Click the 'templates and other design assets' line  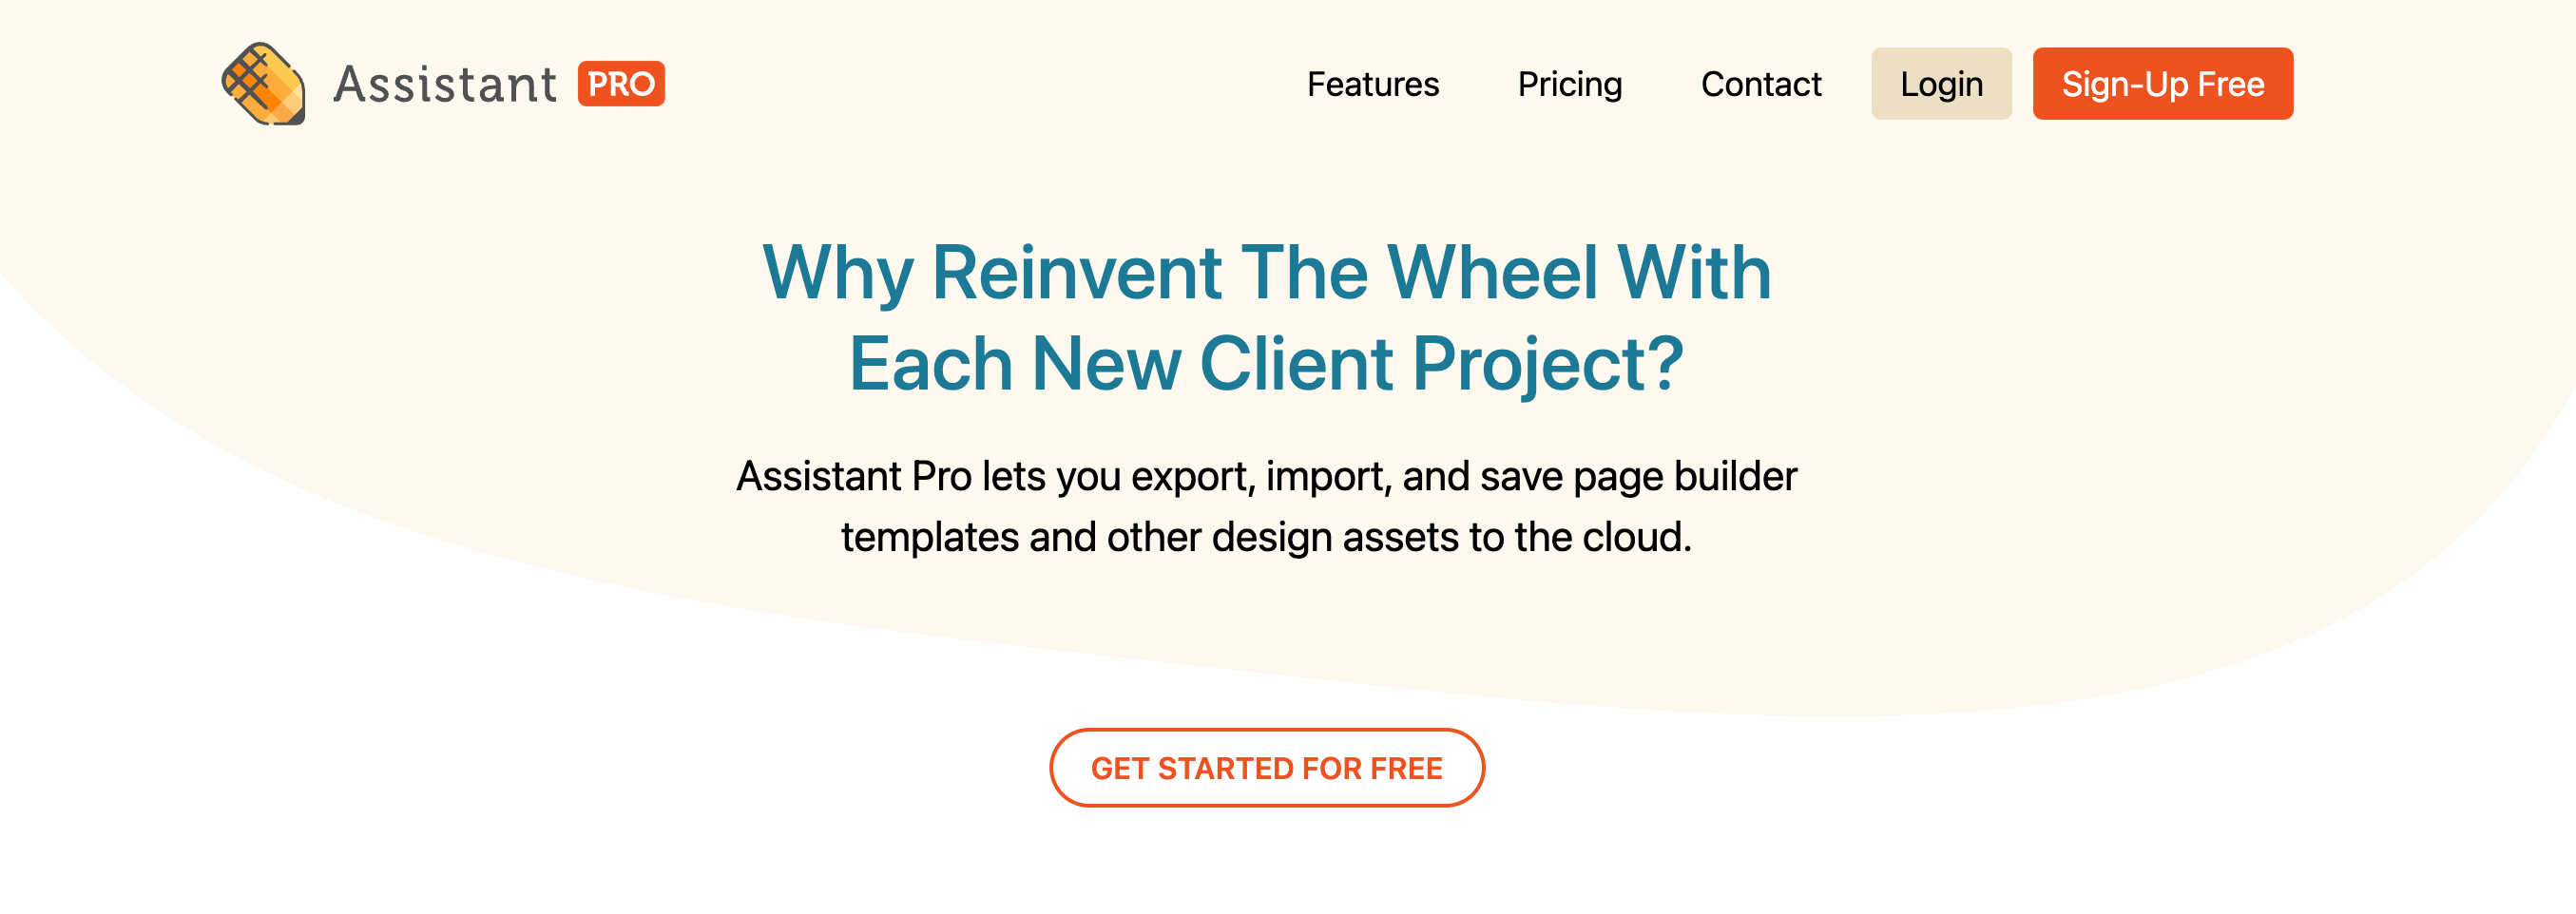tap(1266, 537)
